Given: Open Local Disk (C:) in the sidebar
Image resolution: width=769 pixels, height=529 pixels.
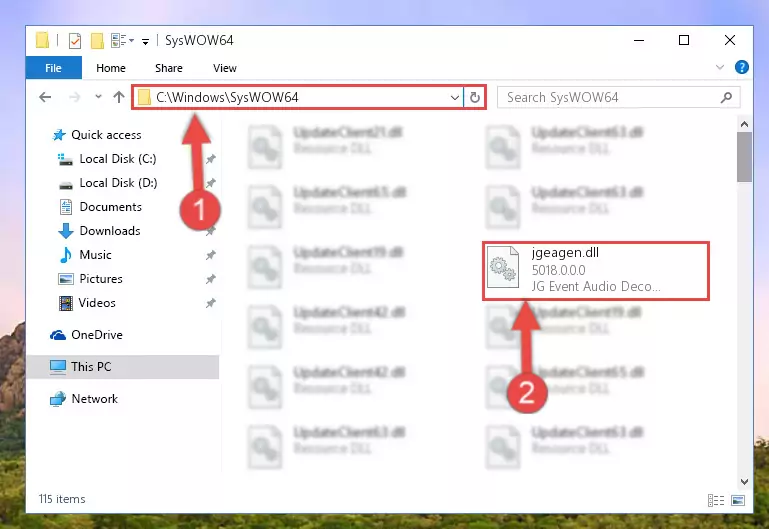Looking at the screenshot, I should click(x=118, y=159).
